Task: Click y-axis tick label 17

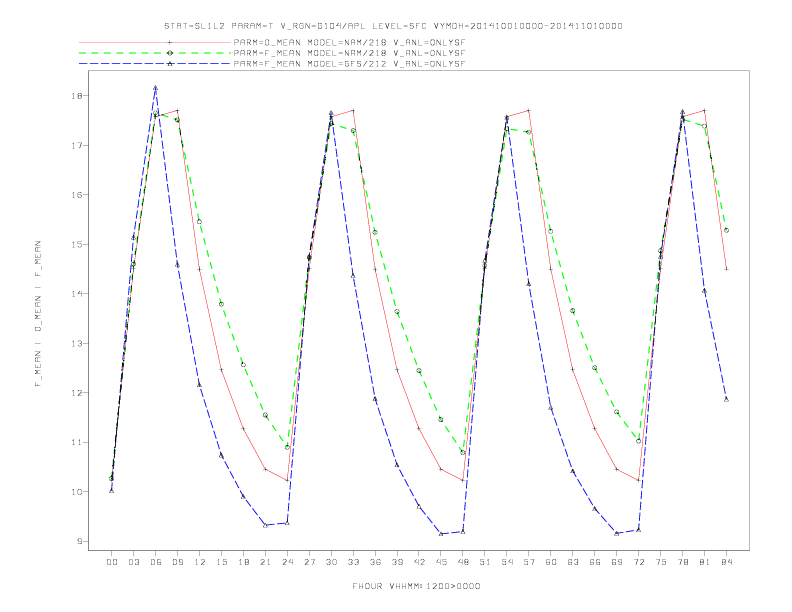Action: coord(77,145)
